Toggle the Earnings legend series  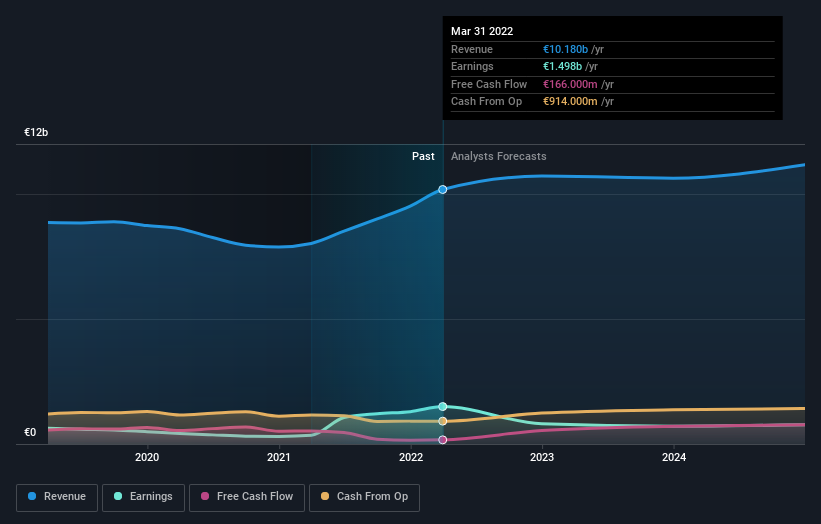143,497
